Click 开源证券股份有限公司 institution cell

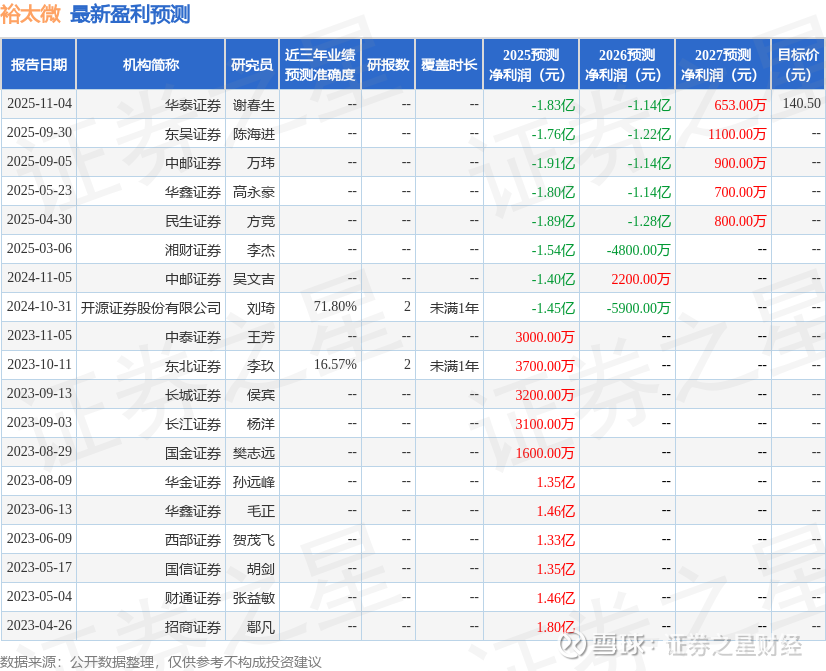point(151,308)
